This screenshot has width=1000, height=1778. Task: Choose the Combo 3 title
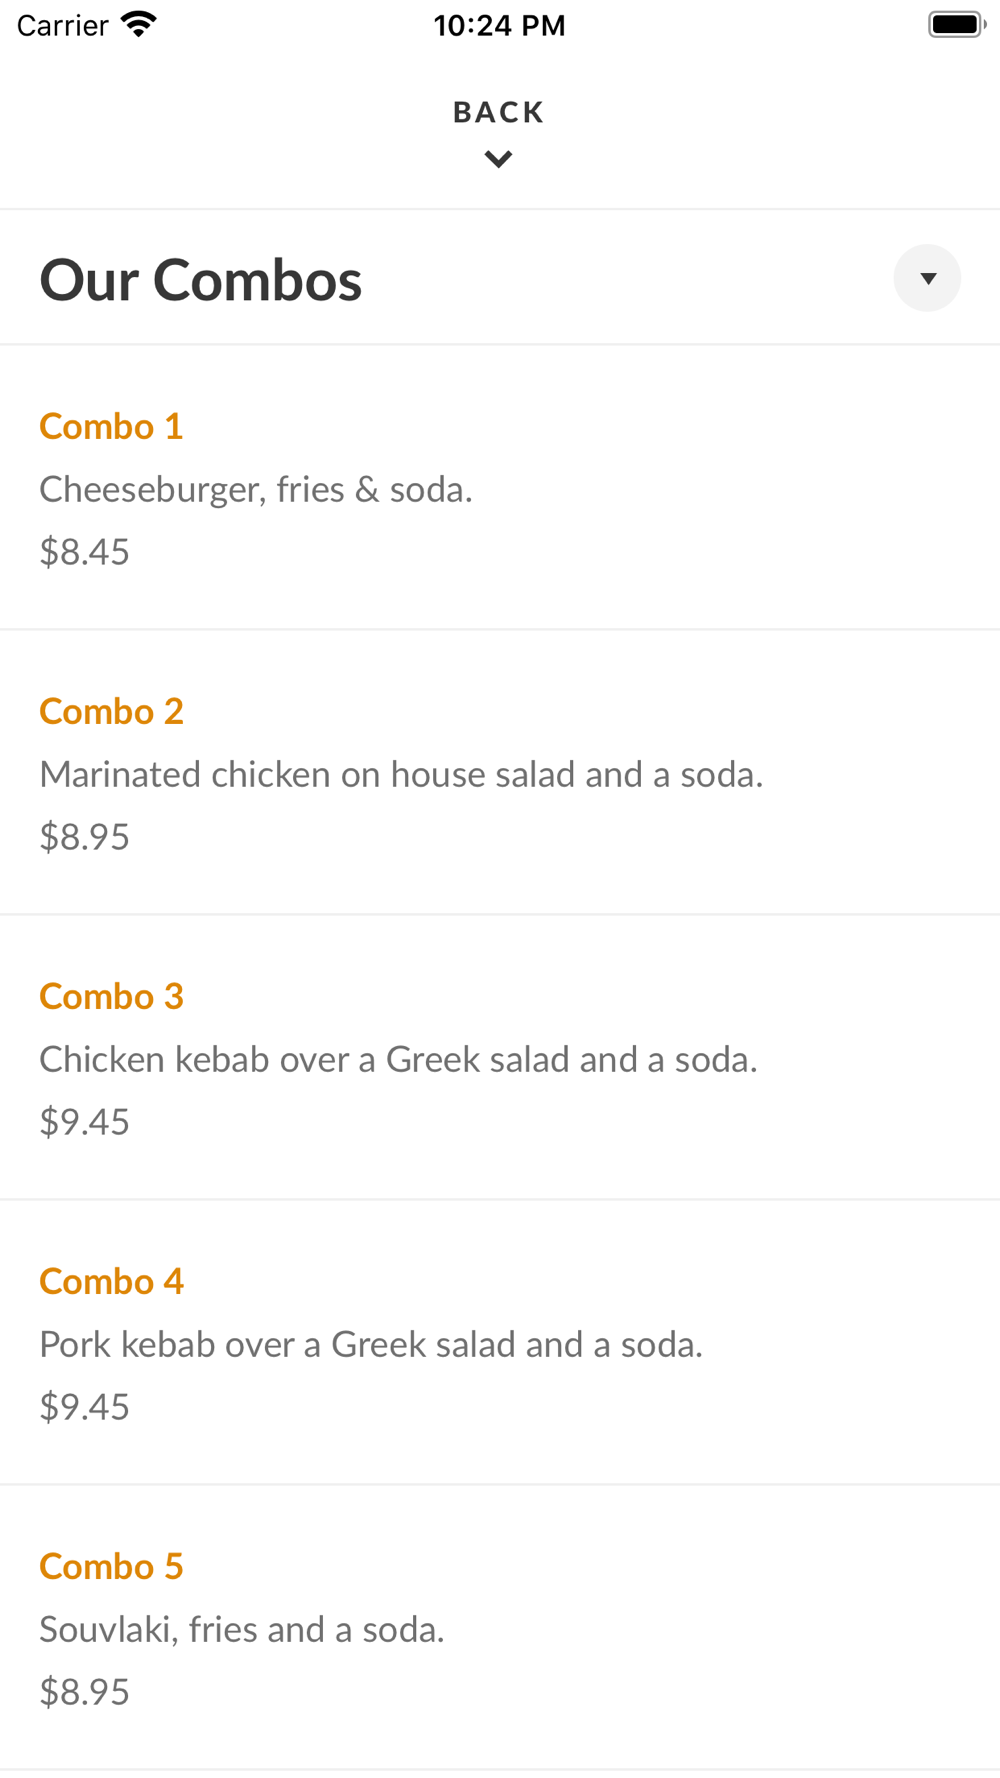111,997
